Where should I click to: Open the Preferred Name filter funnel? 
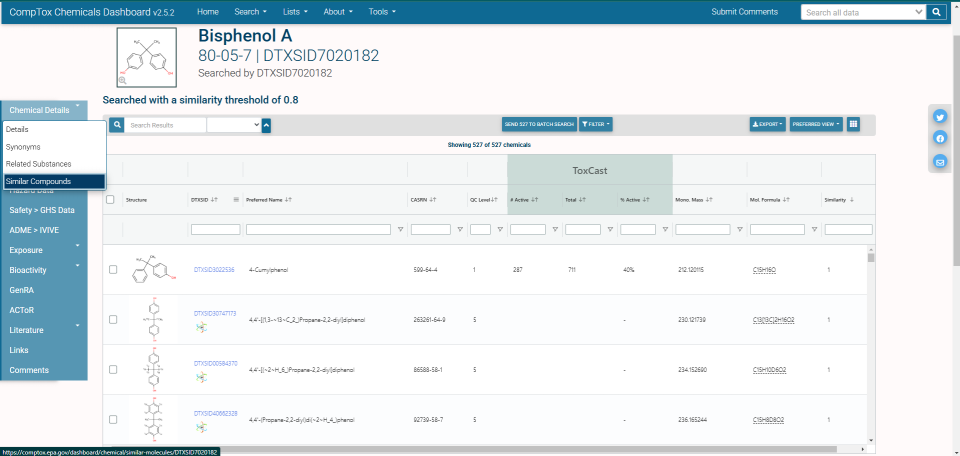click(x=400, y=230)
